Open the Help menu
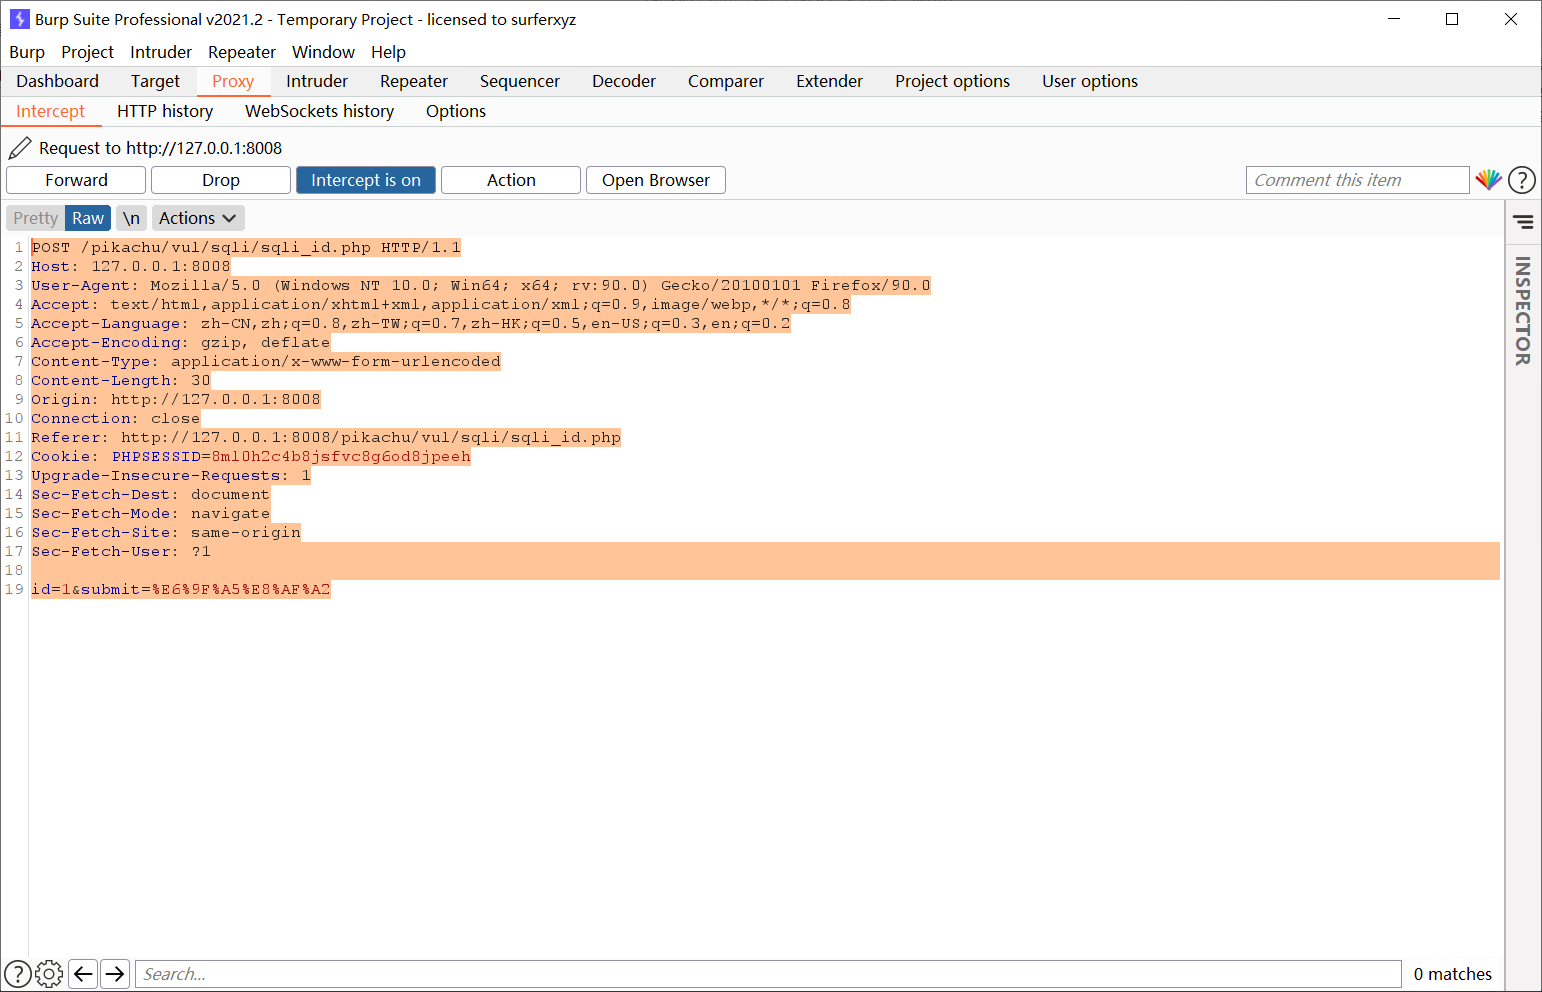The image size is (1542, 992). click(x=388, y=52)
